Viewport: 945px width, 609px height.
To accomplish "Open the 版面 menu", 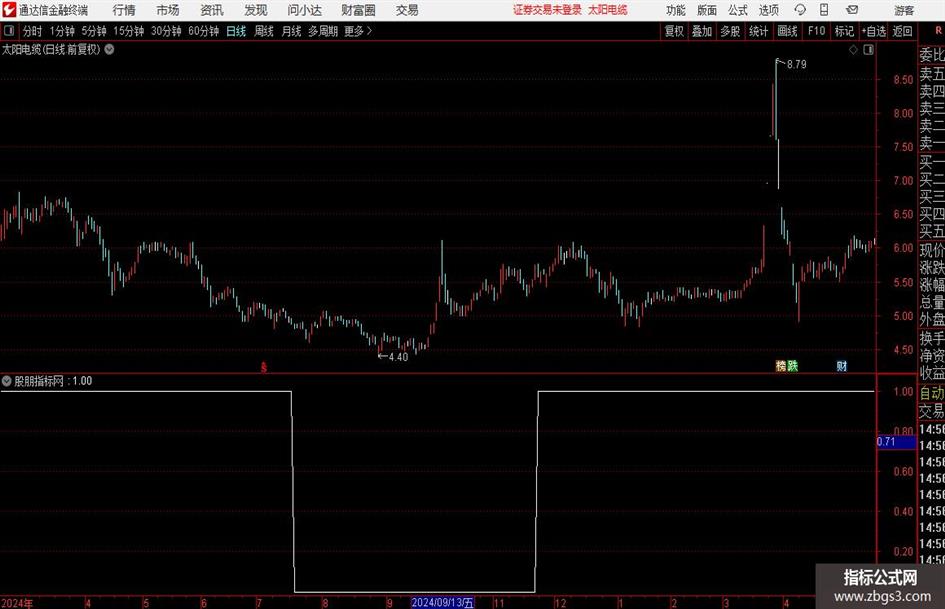I will (x=707, y=10).
